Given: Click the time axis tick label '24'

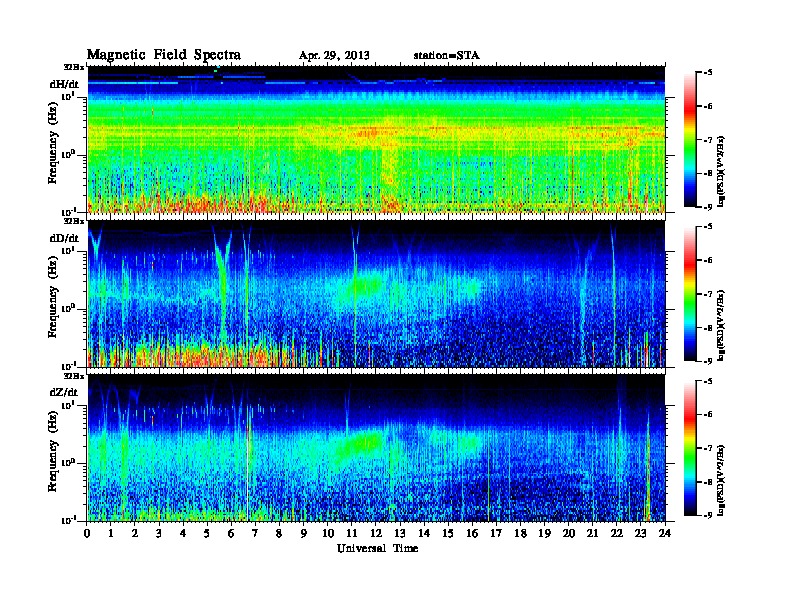Looking at the screenshot, I should pos(665,533).
